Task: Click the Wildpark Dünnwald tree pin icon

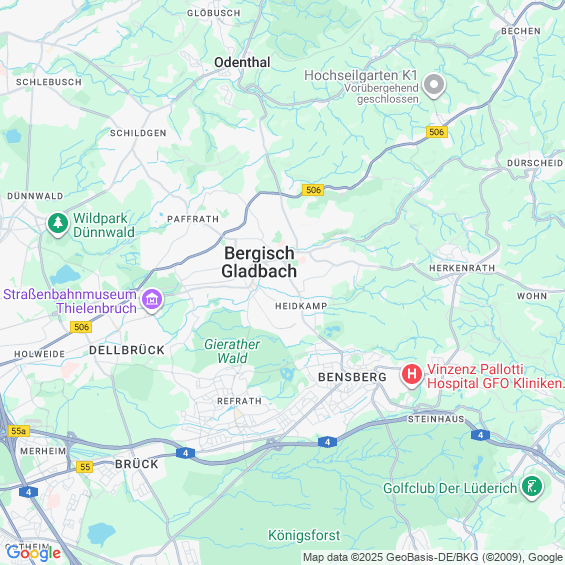Action: (x=58, y=224)
